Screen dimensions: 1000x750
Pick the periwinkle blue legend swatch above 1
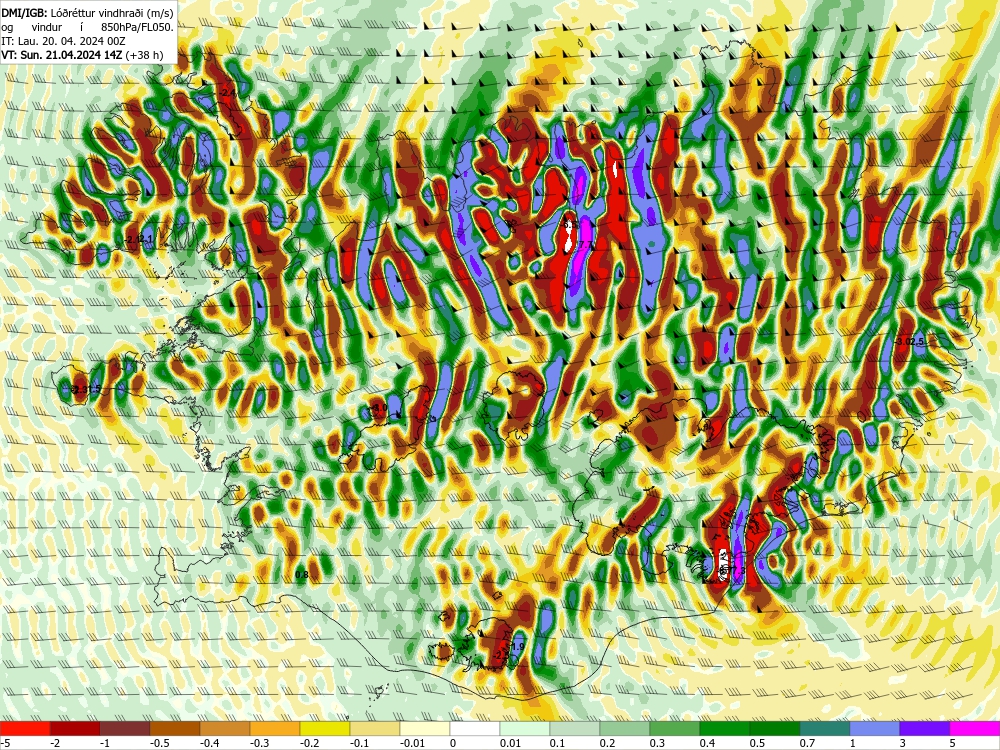tap(875, 729)
